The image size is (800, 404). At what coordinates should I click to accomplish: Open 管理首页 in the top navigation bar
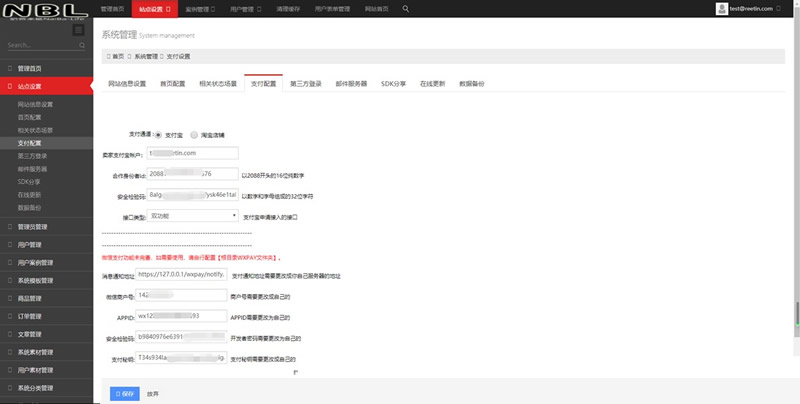click(112, 9)
